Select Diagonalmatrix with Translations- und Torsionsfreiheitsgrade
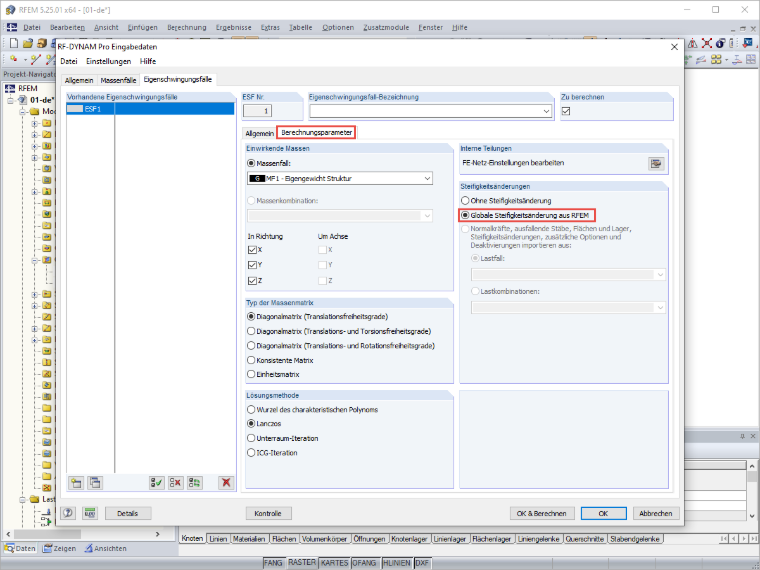Image resolution: width=760 pixels, height=570 pixels. point(339,332)
